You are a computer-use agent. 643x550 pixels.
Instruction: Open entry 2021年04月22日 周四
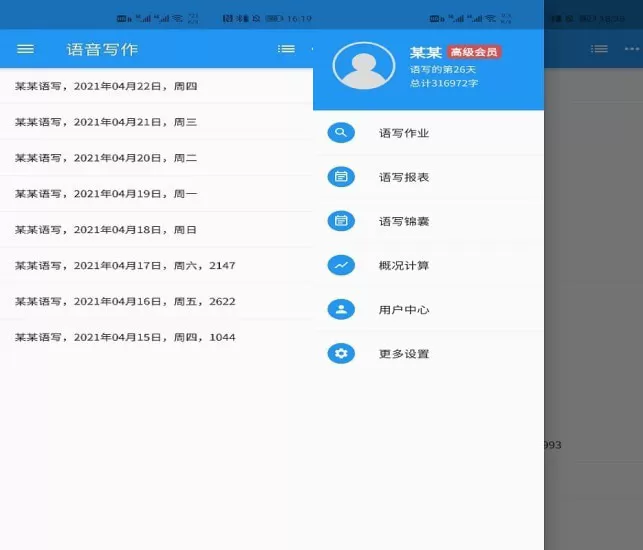click(x=156, y=86)
